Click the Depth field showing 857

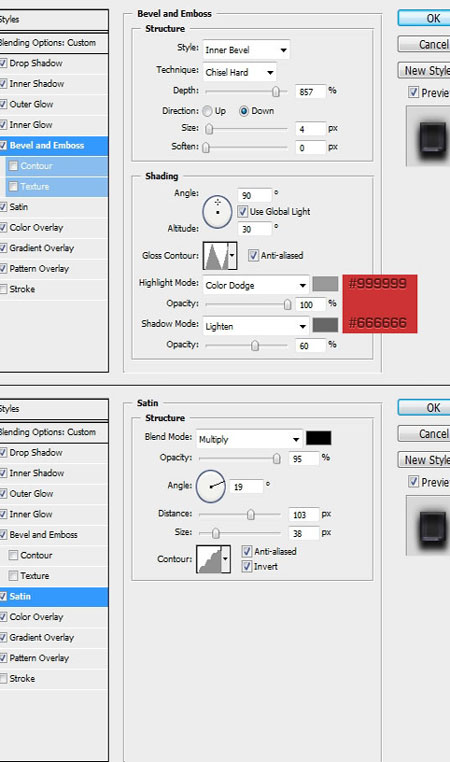[310, 91]
